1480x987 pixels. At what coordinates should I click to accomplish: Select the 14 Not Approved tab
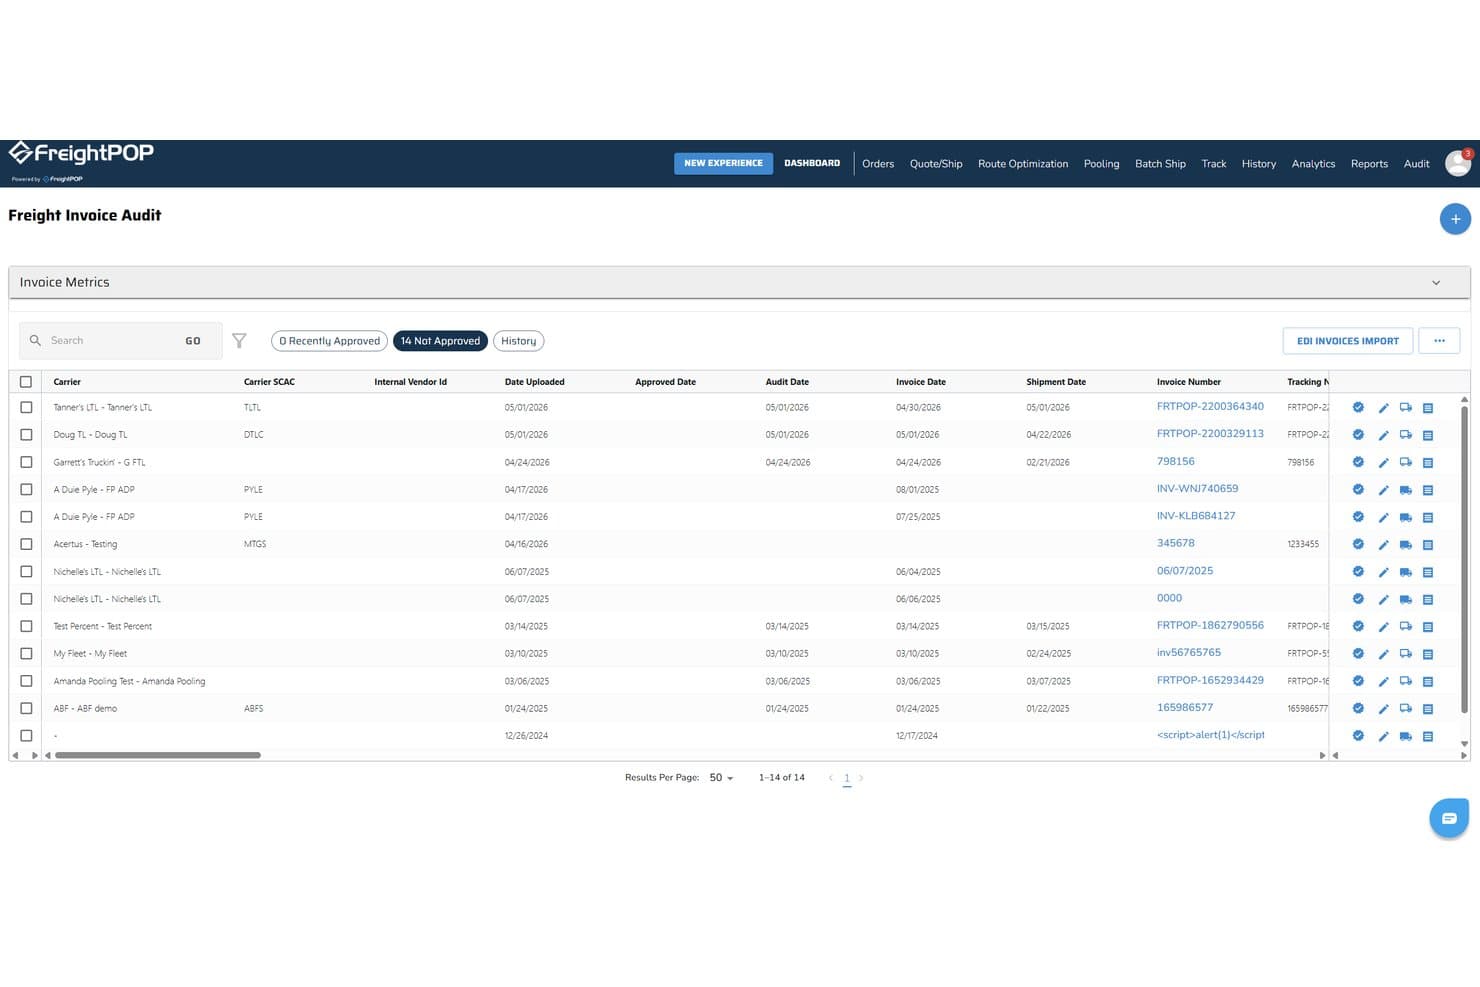click(x=440, y=341)
